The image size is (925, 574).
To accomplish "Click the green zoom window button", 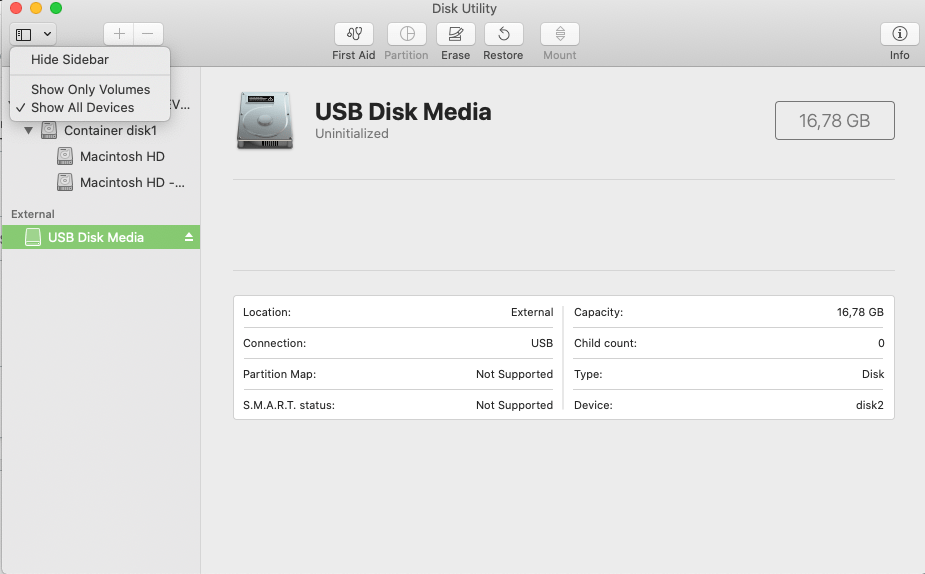I will point(56,8).
